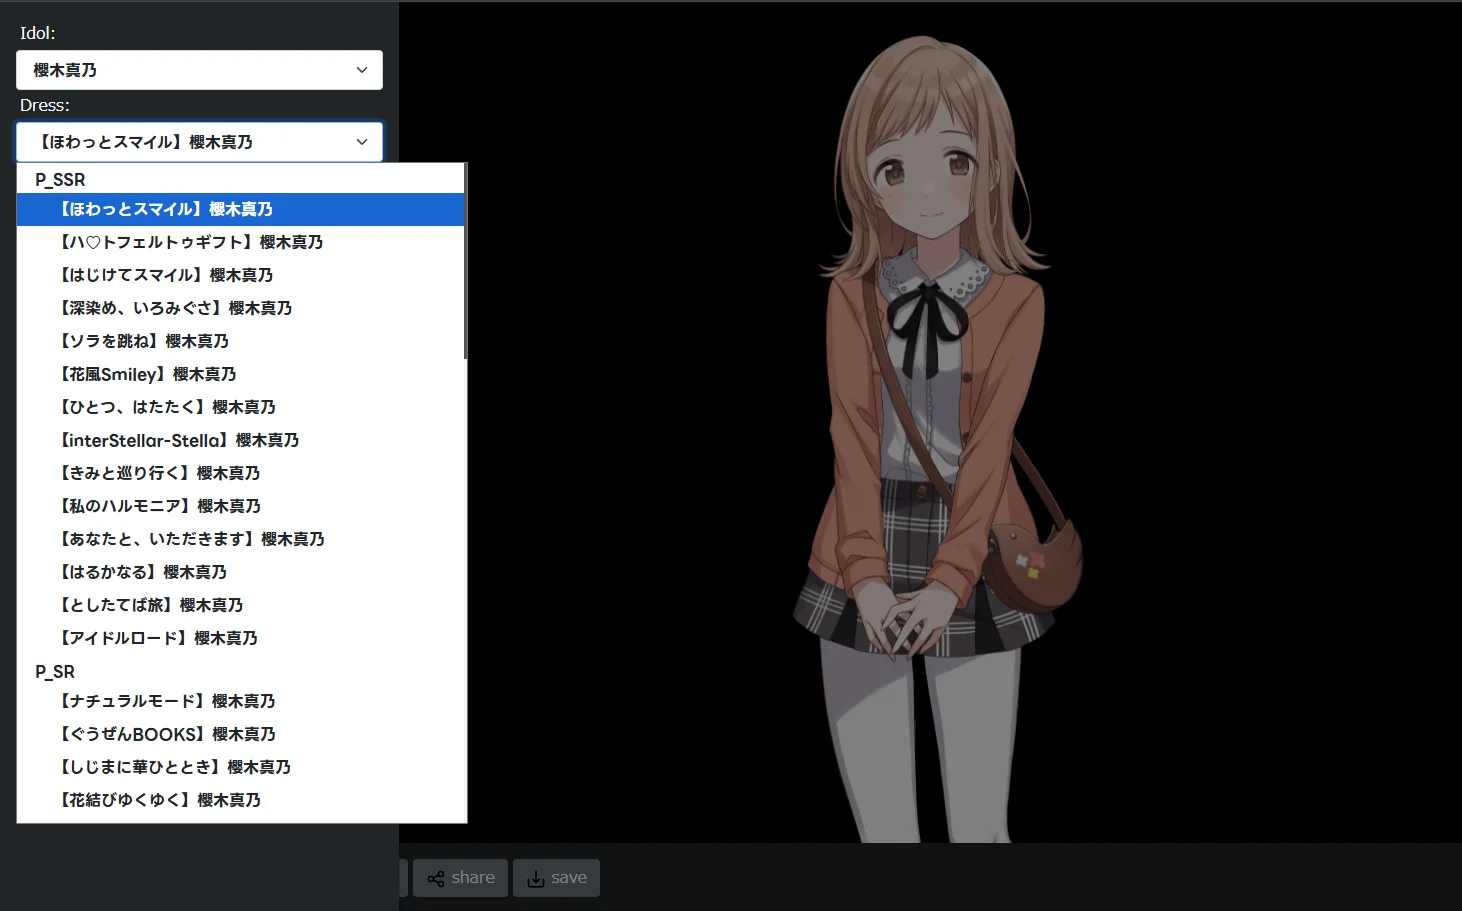Select 【ハ♡トフェルトゥギフト】櫻木真乃 option
This screenshot has width=1462, height=911.
point(191,242)
